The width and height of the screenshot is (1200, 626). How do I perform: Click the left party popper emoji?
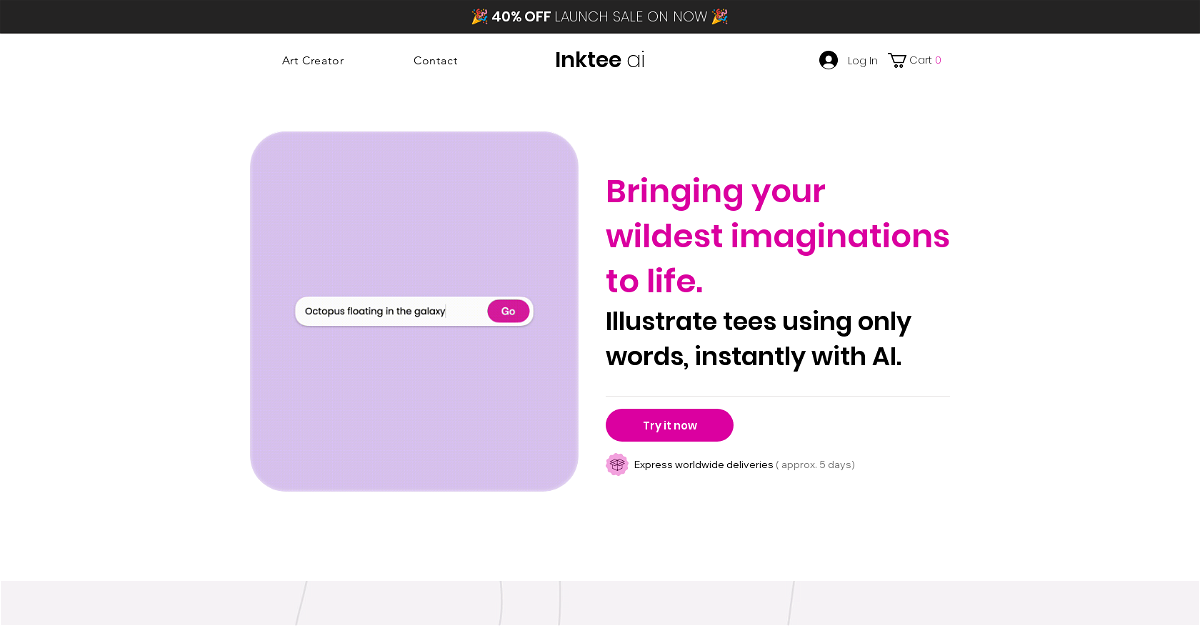pos(480,17)
